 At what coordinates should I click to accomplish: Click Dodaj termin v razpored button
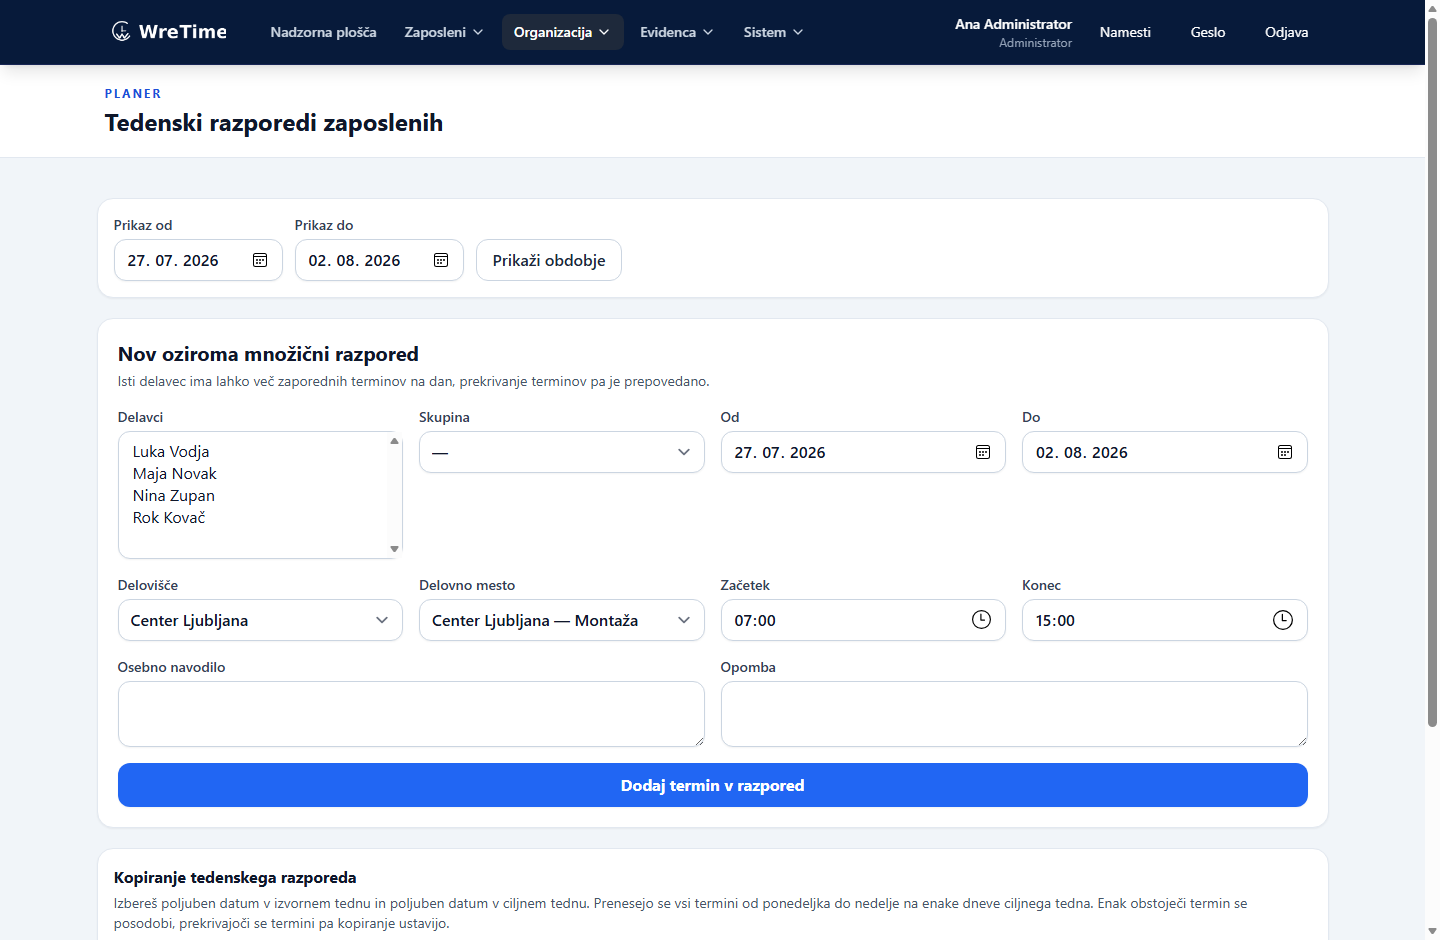713,785
